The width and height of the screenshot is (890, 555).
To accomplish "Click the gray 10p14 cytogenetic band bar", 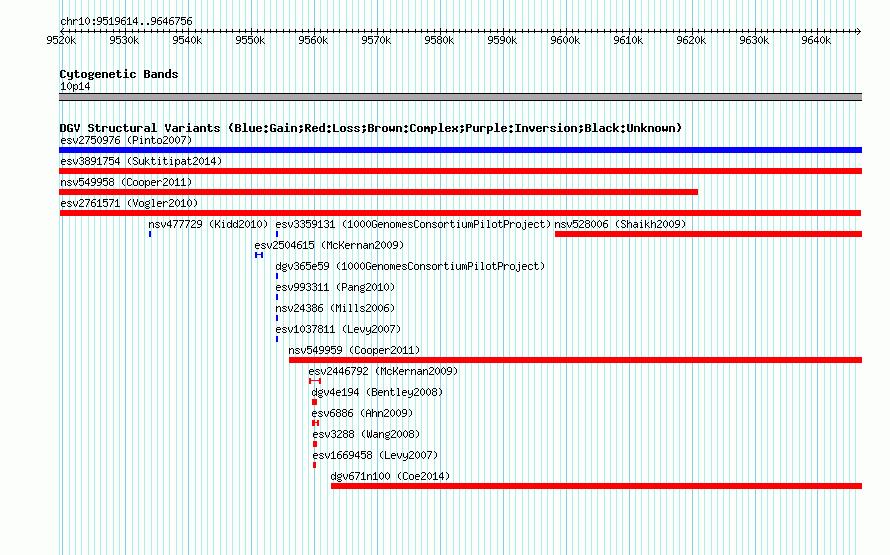I will pos(460,97).
